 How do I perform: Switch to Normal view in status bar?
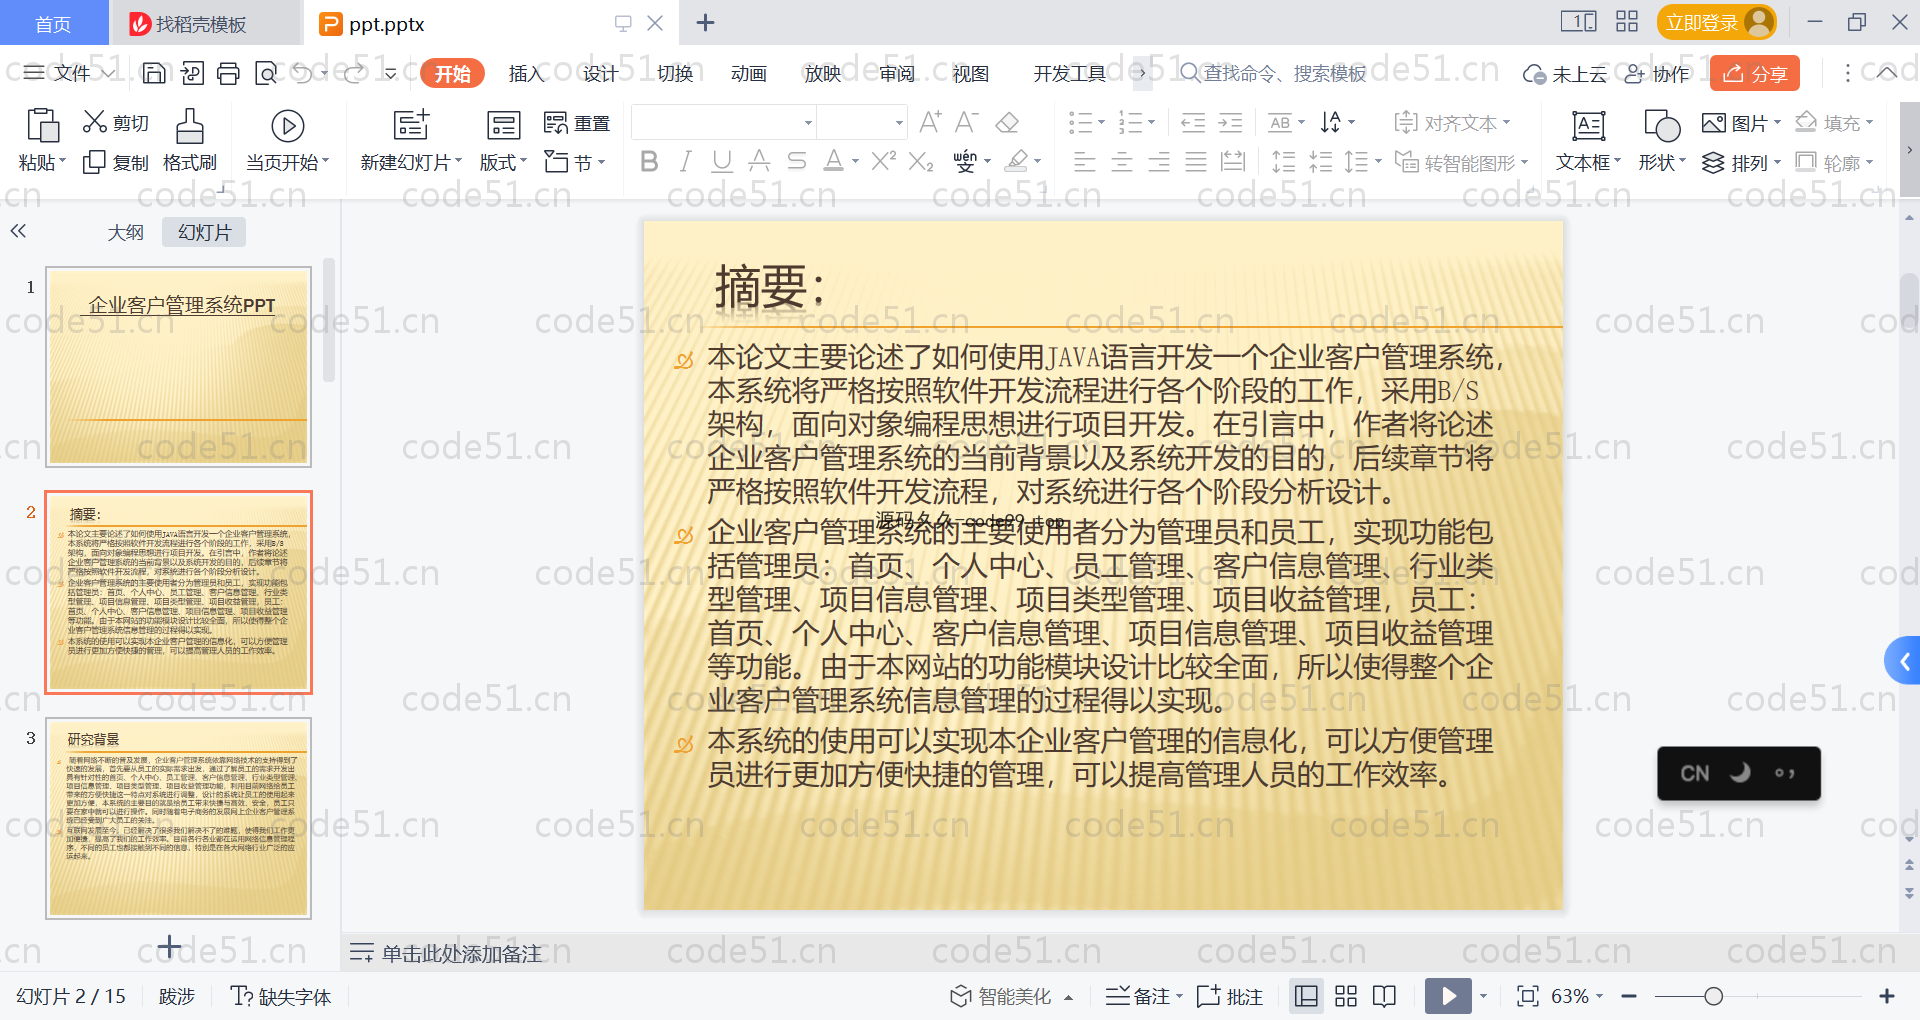pyautogui.click(x=1306, y=996)
